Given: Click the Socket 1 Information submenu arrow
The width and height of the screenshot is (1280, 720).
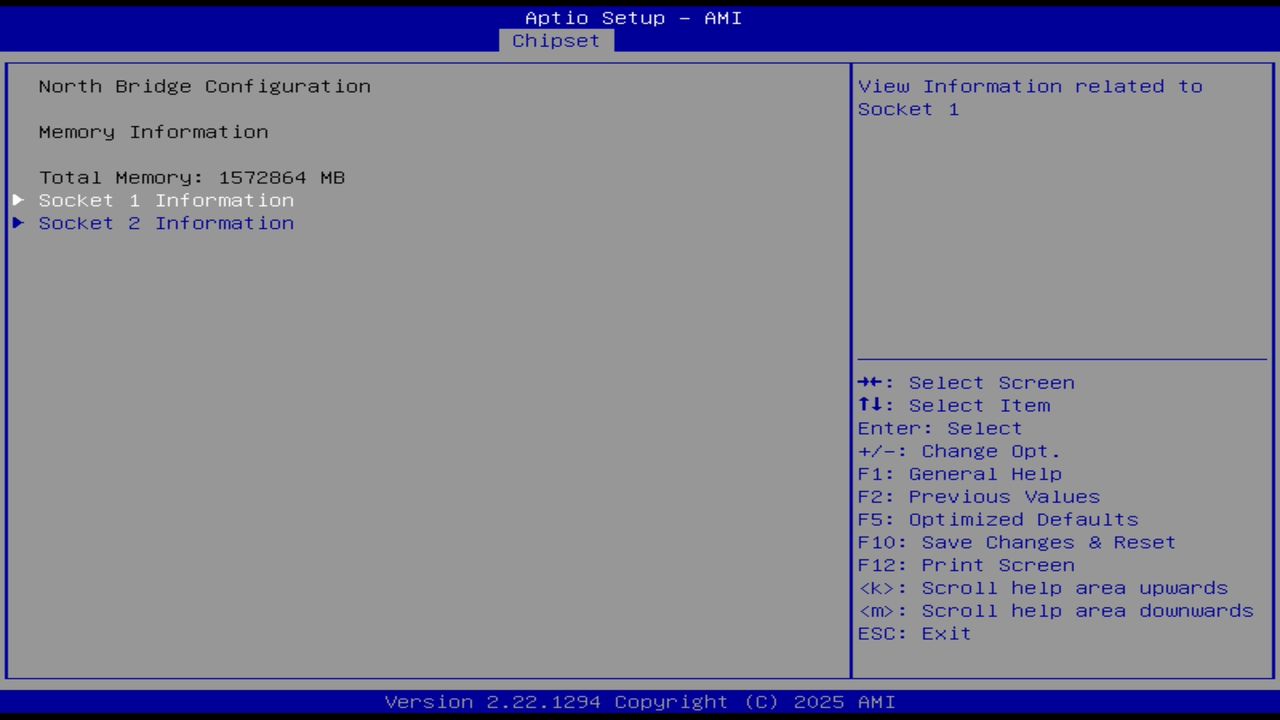Looking at the screenshot, I should point(17,200).
